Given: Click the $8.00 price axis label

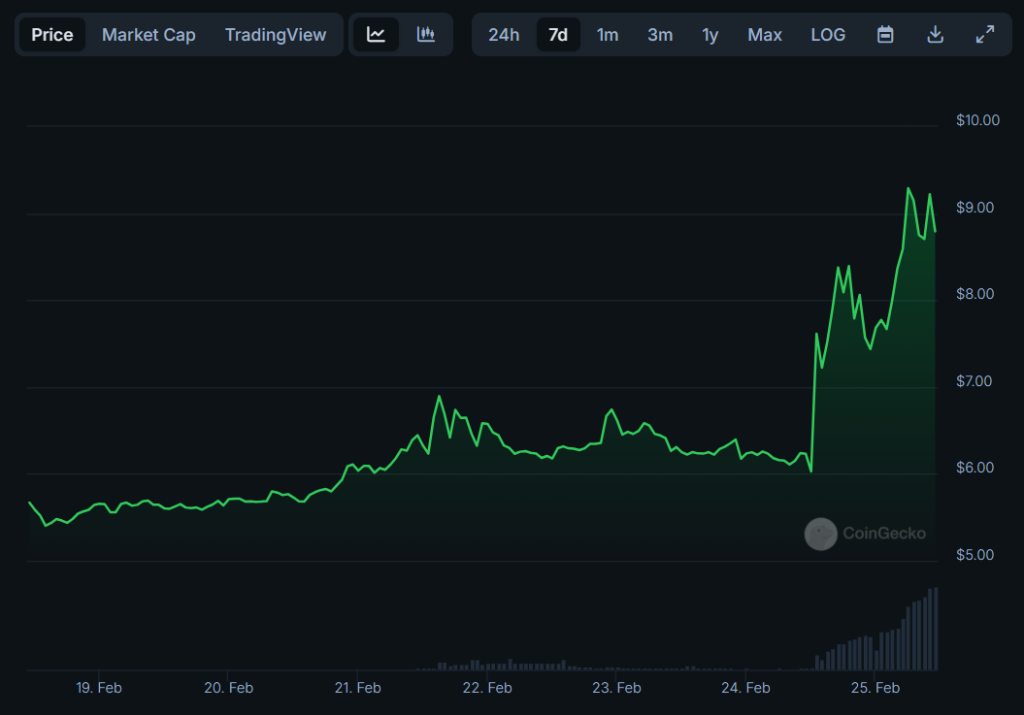Looking at the screenshot, I should 975,294.
